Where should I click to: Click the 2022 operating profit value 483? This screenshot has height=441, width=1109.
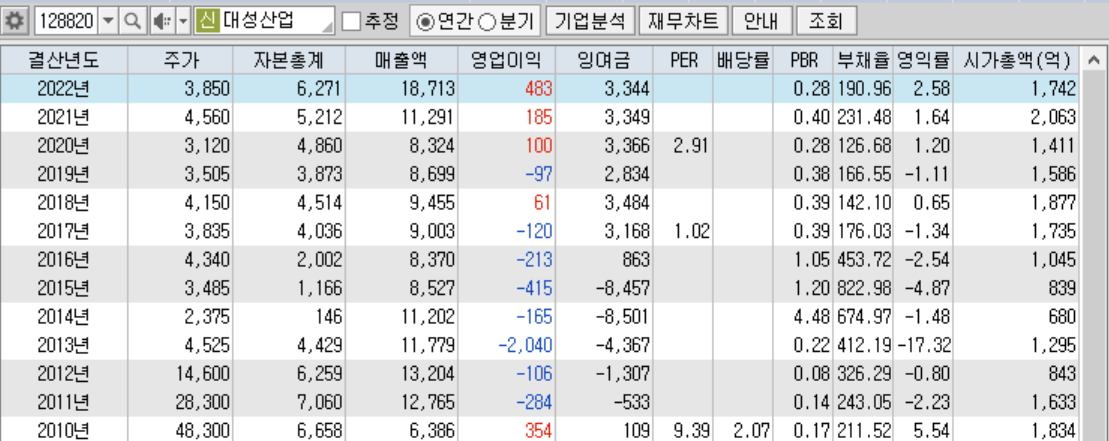[x=538, y=88]
